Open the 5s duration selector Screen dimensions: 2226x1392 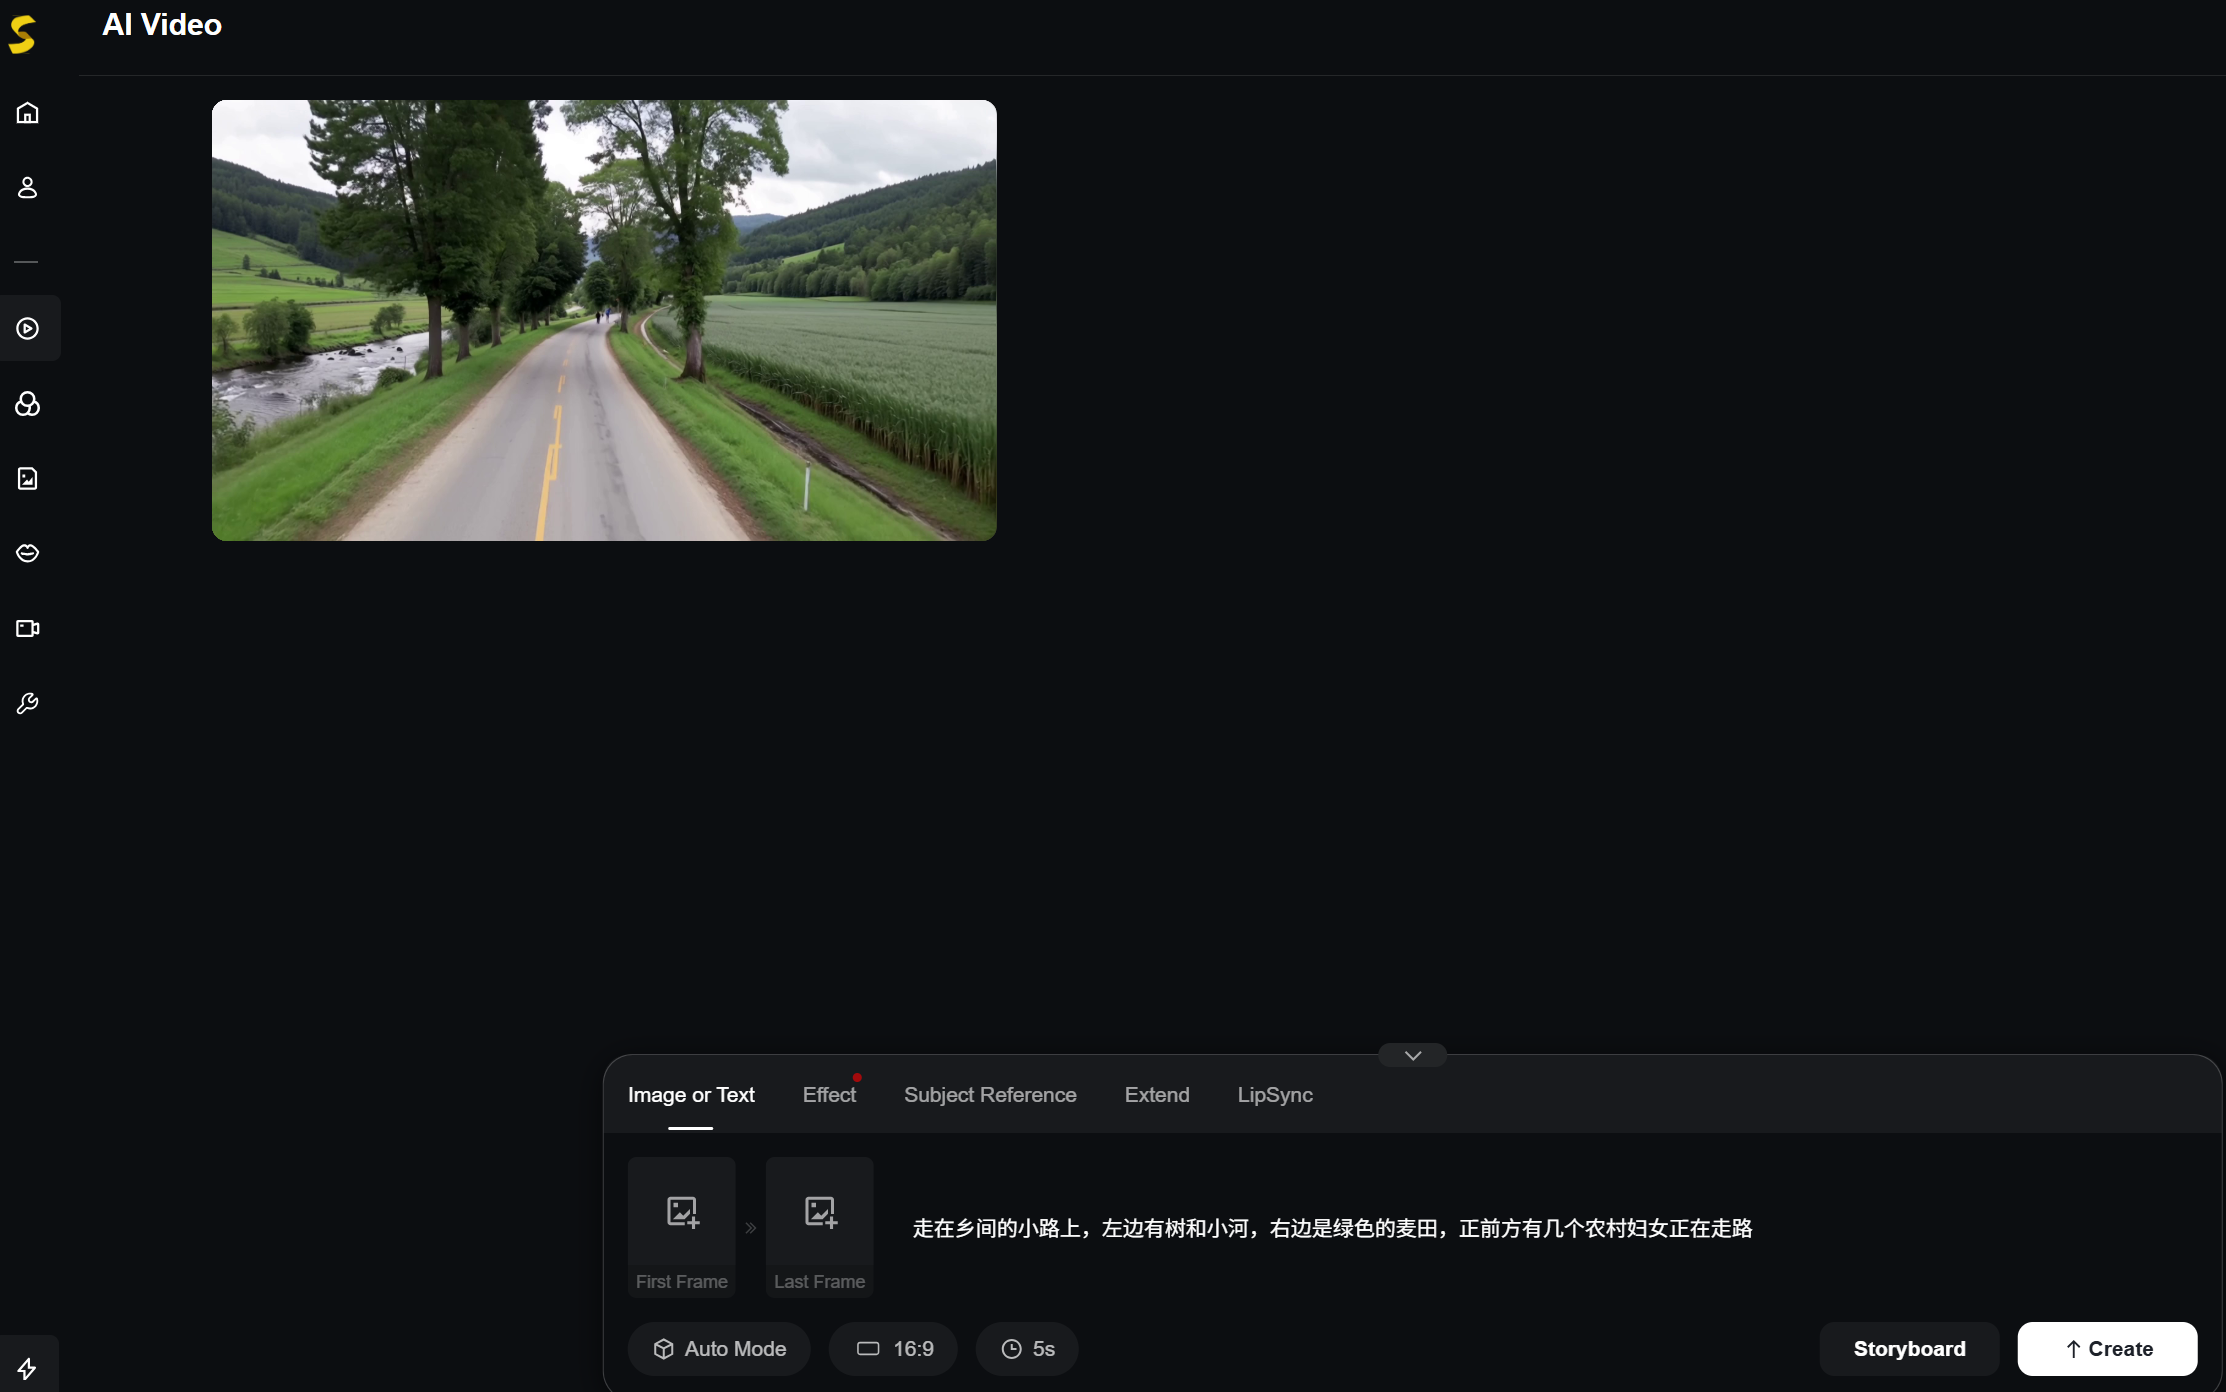(x=1027, y=1349)
